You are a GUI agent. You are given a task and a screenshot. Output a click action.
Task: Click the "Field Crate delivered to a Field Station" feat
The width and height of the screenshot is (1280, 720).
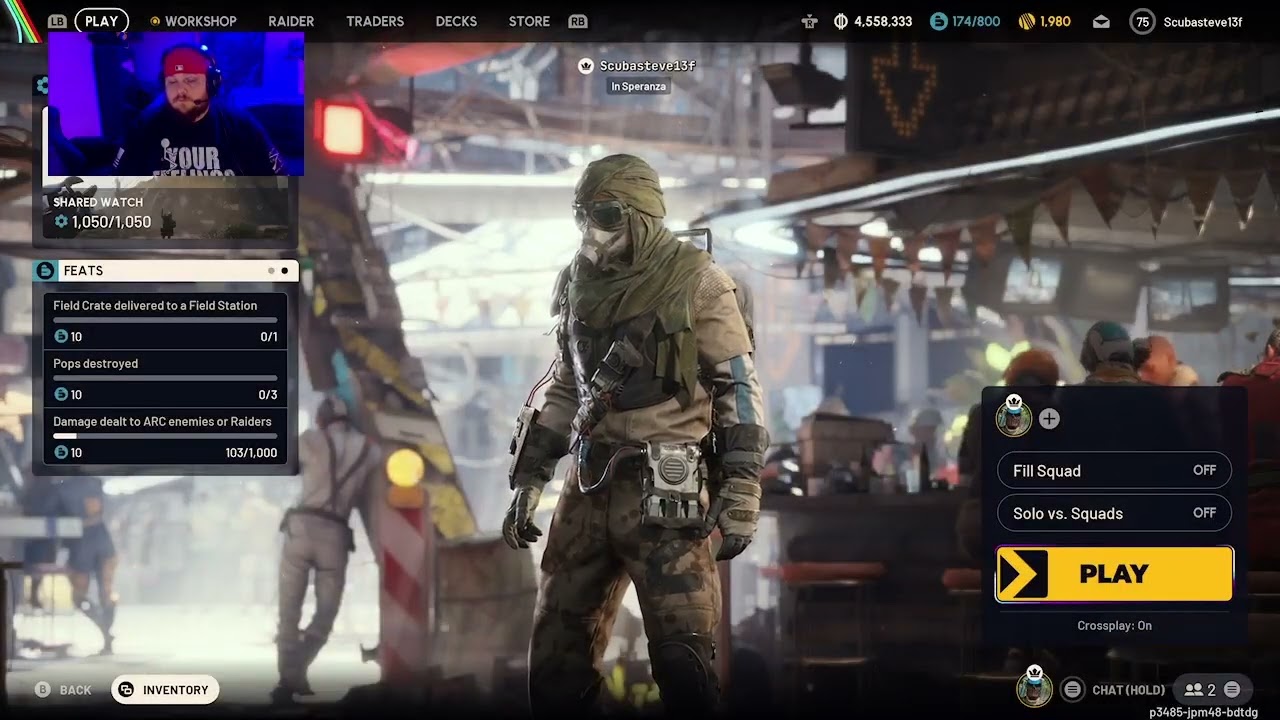(155, 306)
